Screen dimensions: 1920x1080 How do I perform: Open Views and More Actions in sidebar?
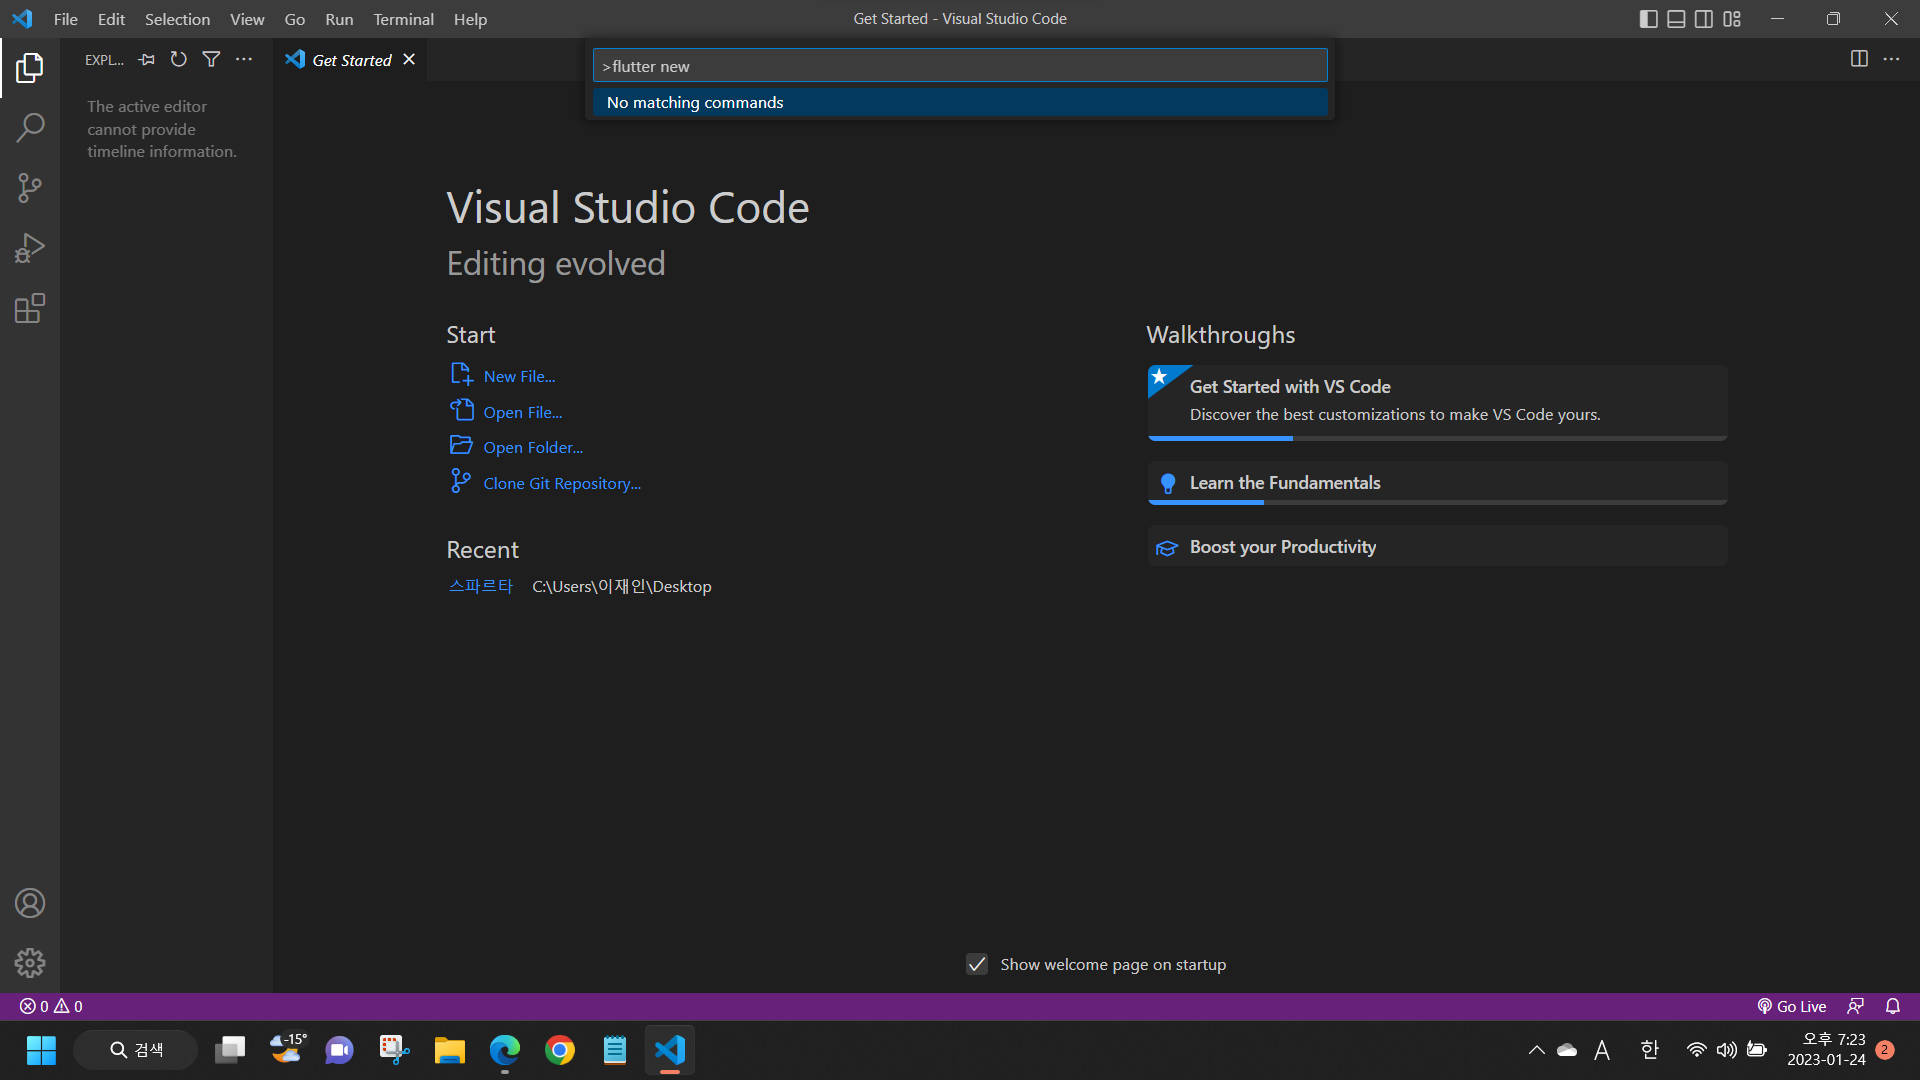(x=244, y=60)
